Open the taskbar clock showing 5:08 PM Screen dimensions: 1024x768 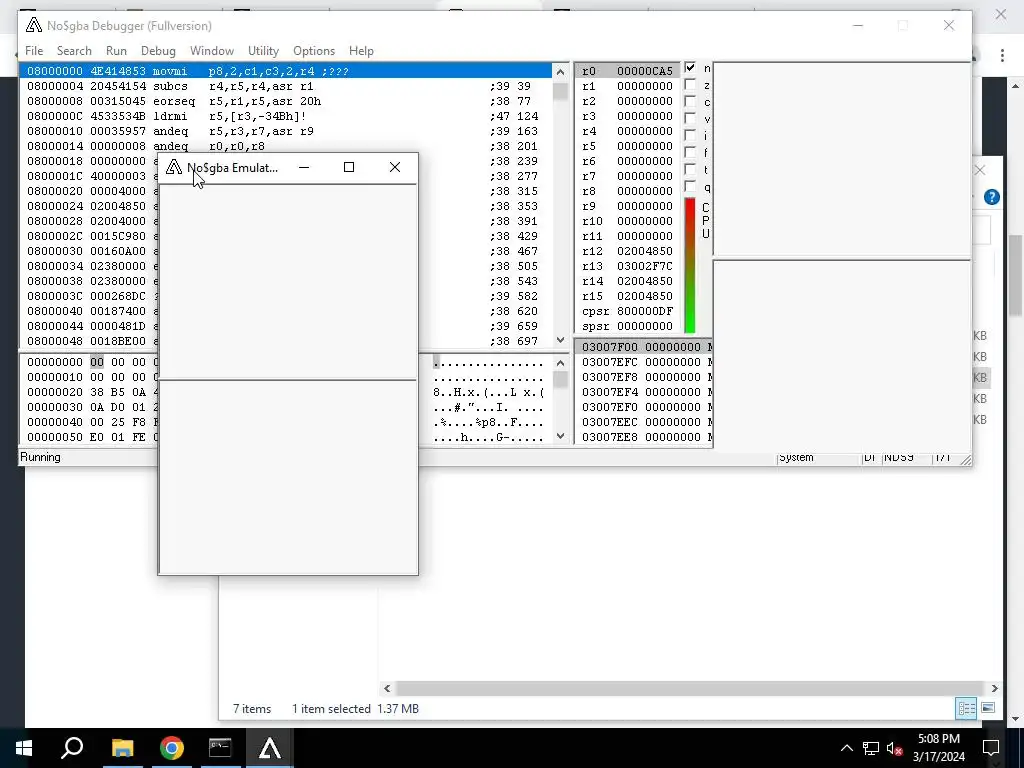pyautogui.click(x=939, y=748)
